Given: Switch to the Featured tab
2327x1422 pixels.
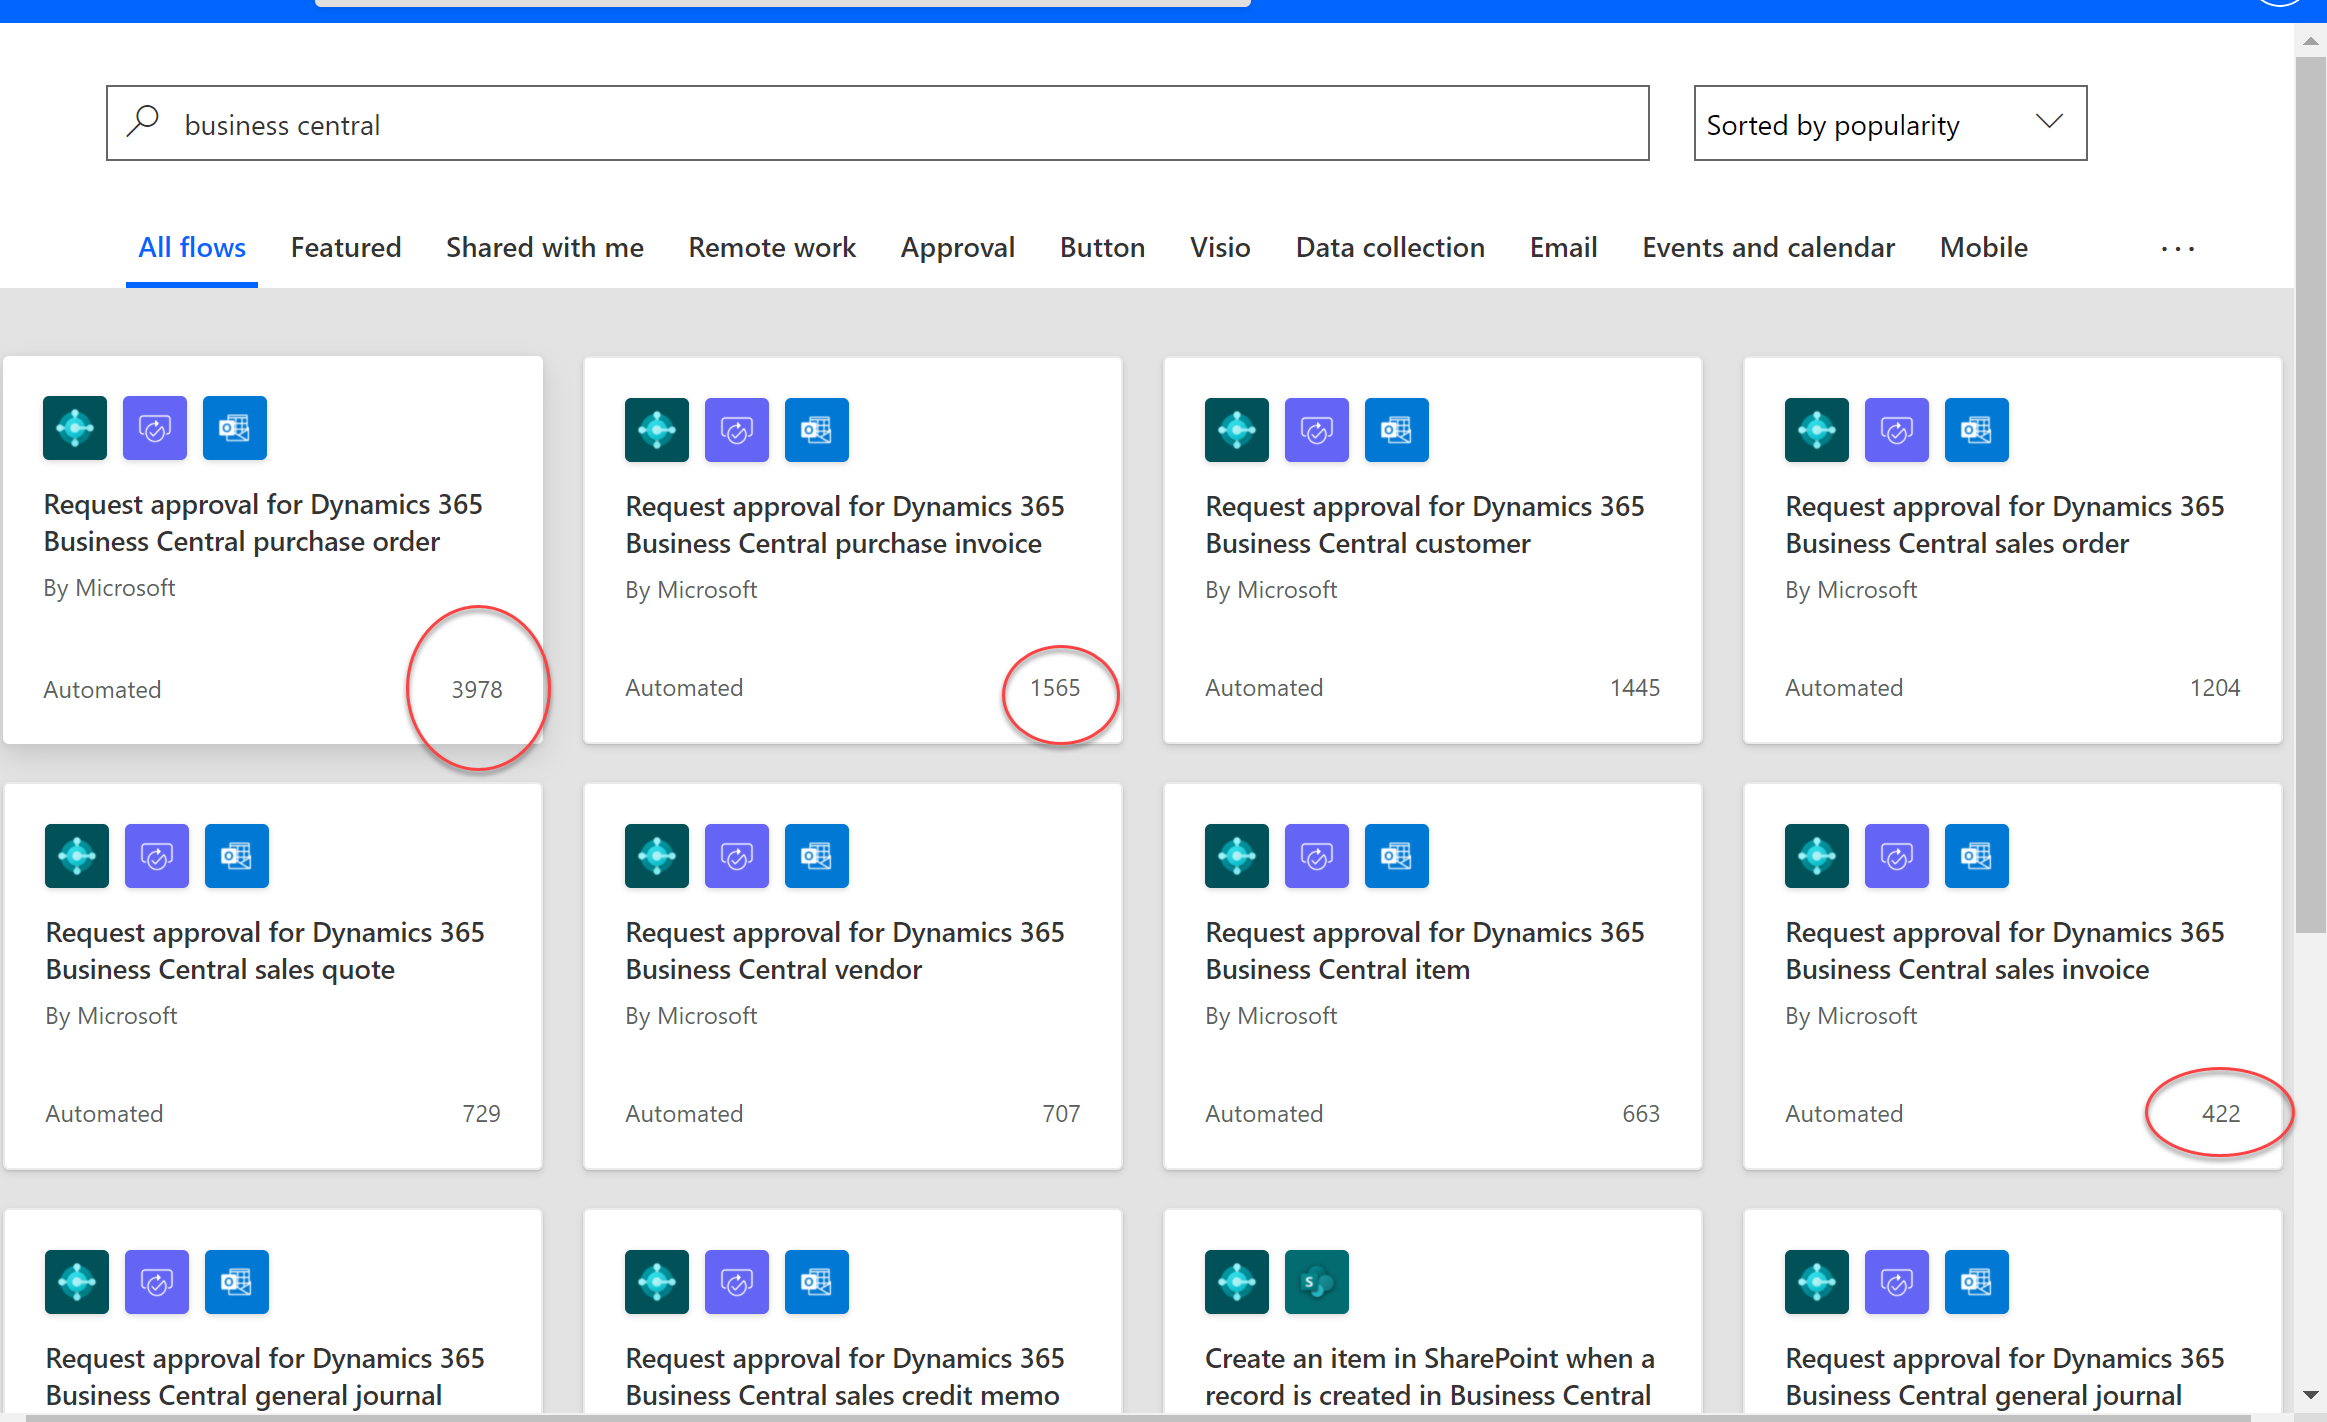Looking at the screenshot, I should click(x=346, y=247).
